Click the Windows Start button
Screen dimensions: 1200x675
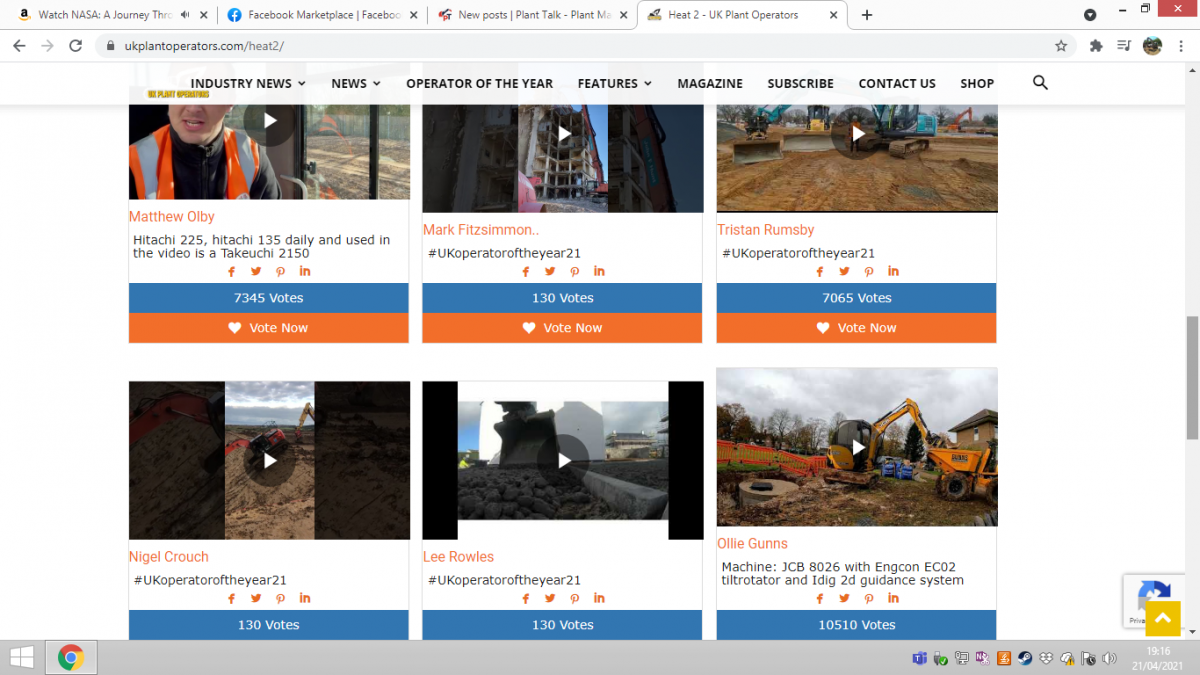[x=20, y=657]
